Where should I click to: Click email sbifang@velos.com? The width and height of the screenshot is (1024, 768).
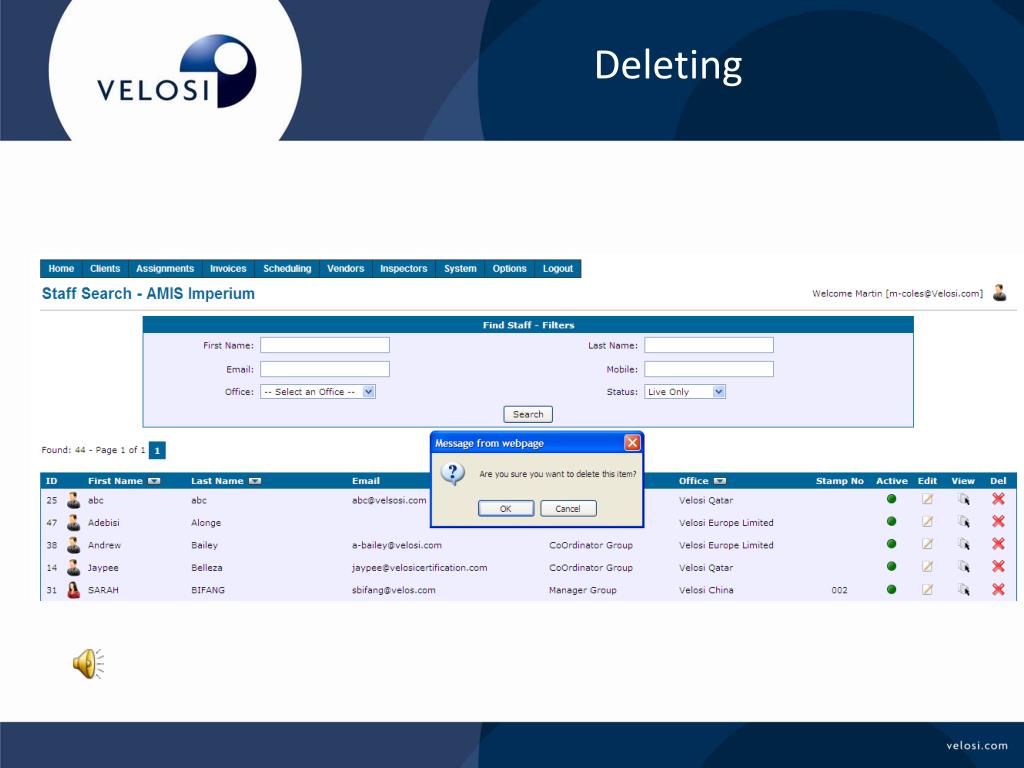click(x=394, y=590)
